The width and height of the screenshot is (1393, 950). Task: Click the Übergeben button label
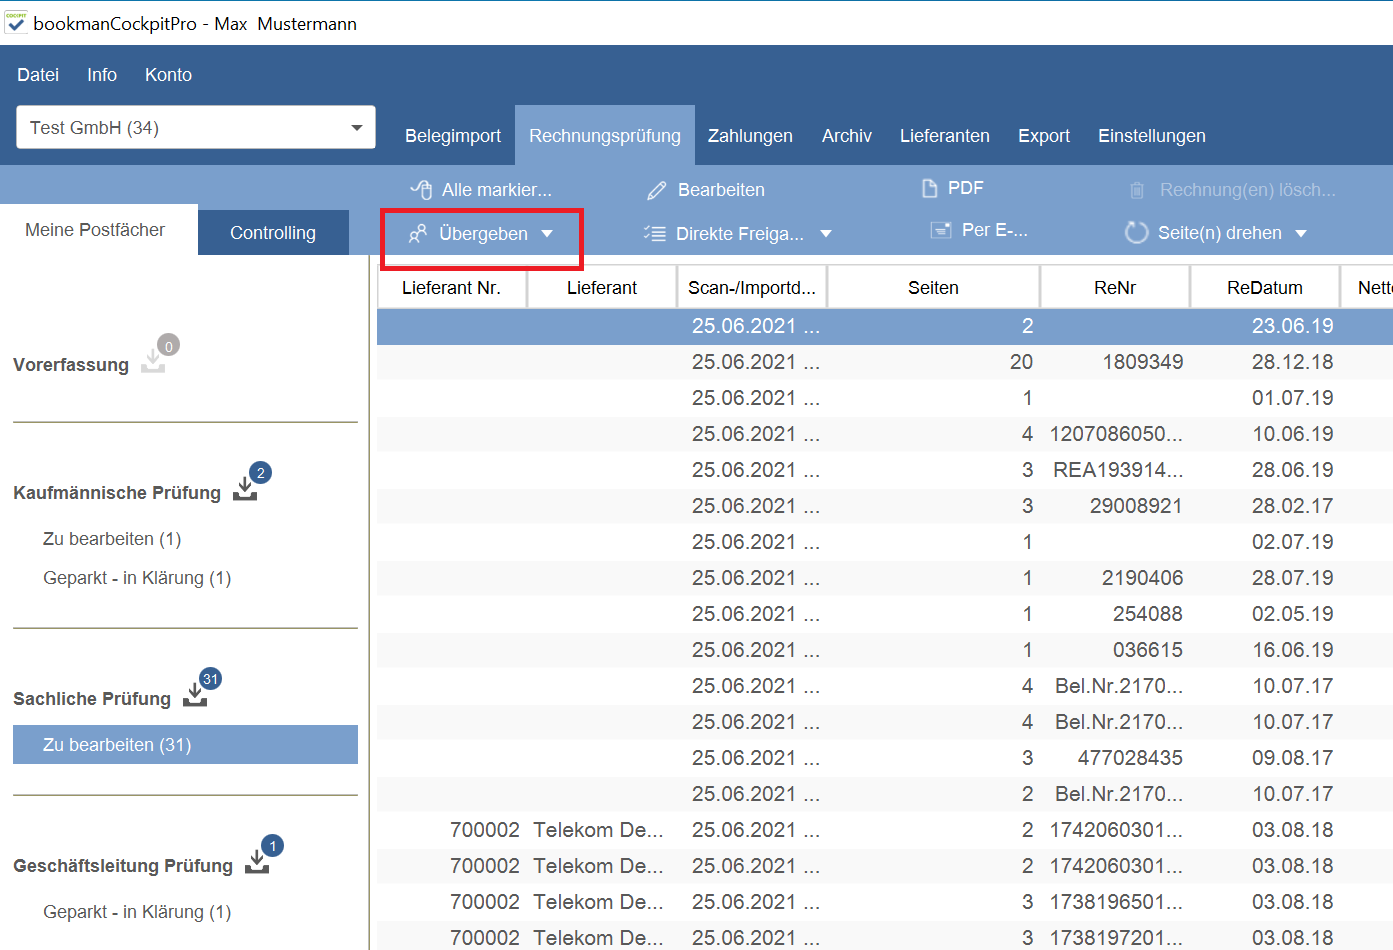pyautogui.click(x=484, y=234)
